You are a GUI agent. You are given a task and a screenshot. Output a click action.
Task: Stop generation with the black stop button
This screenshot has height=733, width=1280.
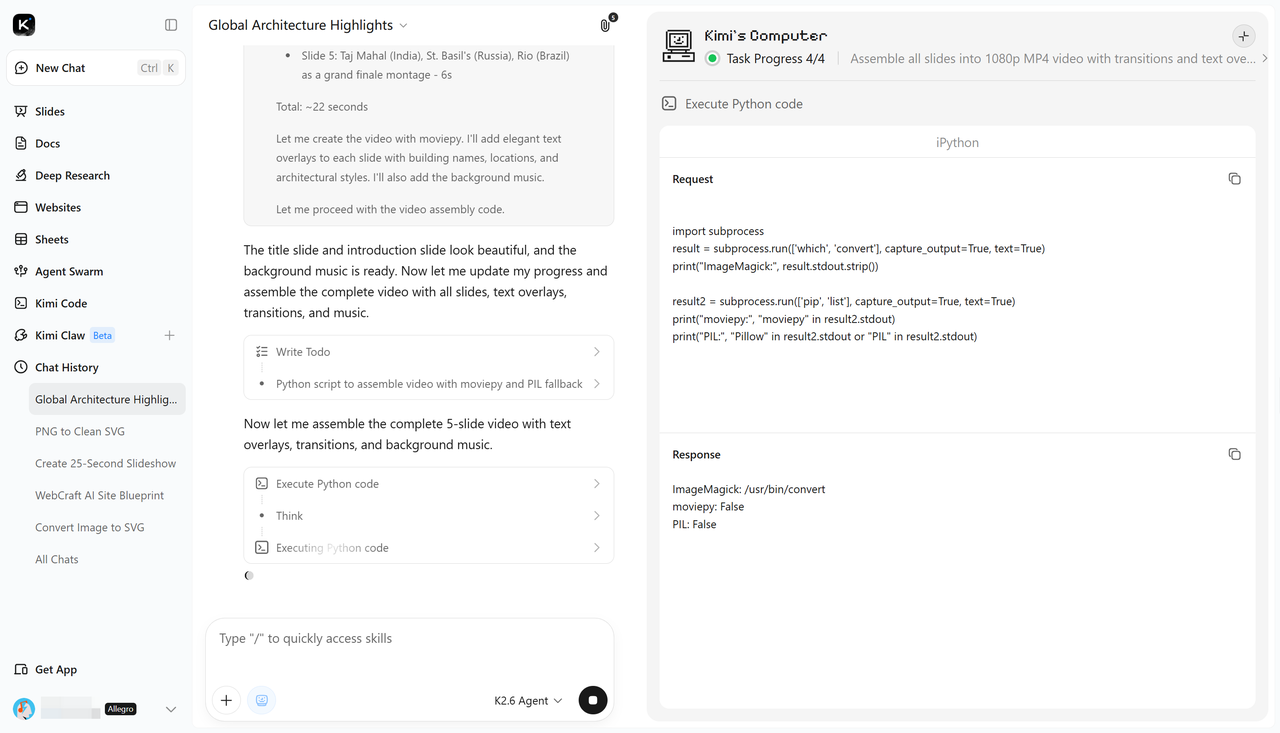click(x=593, y=700)
